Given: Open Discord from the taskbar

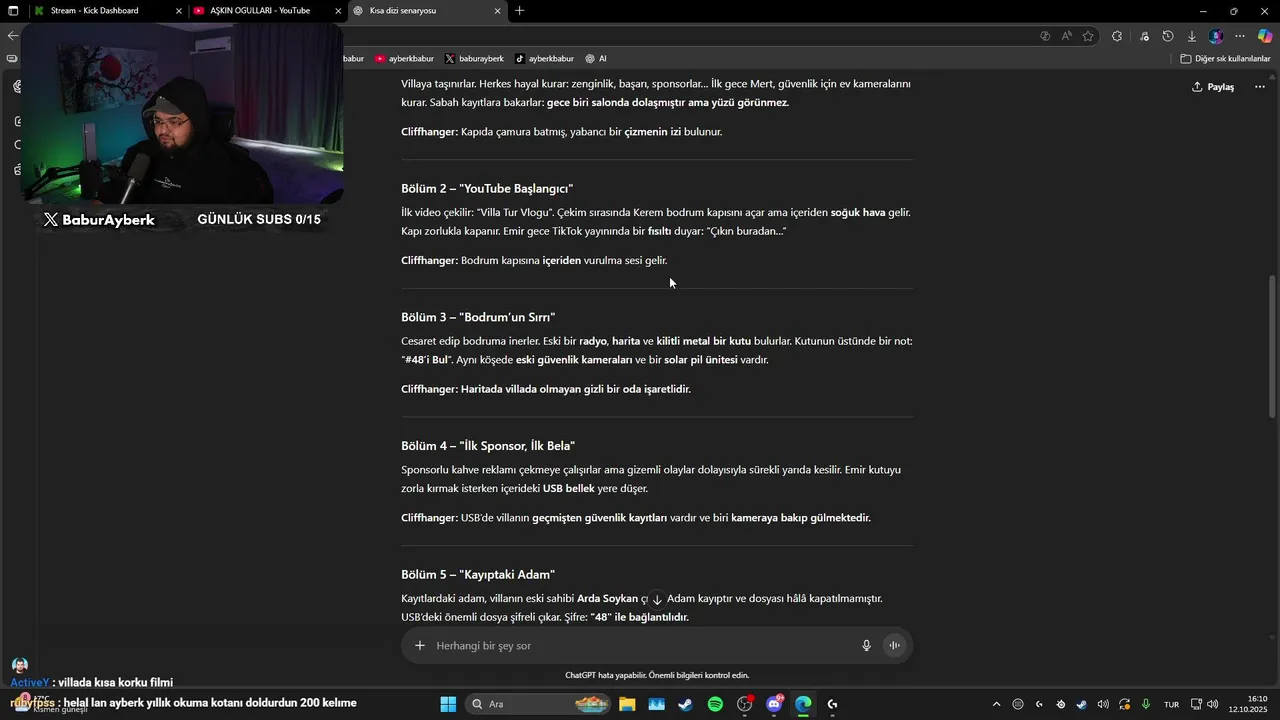Looking at the screenshot, I should click(x=774, y=704).
